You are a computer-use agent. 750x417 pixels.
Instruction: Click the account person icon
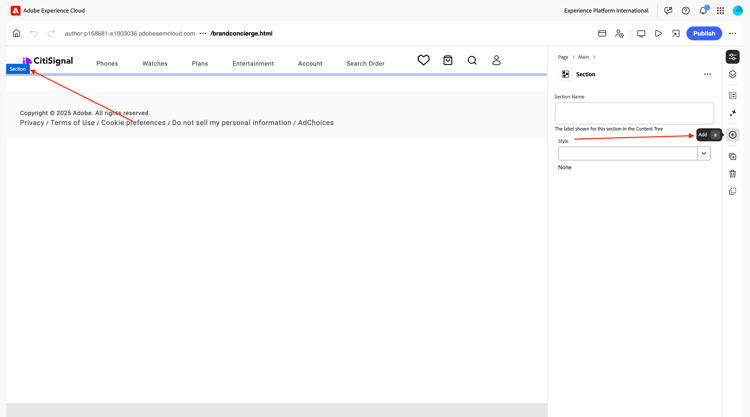(496, 60)
